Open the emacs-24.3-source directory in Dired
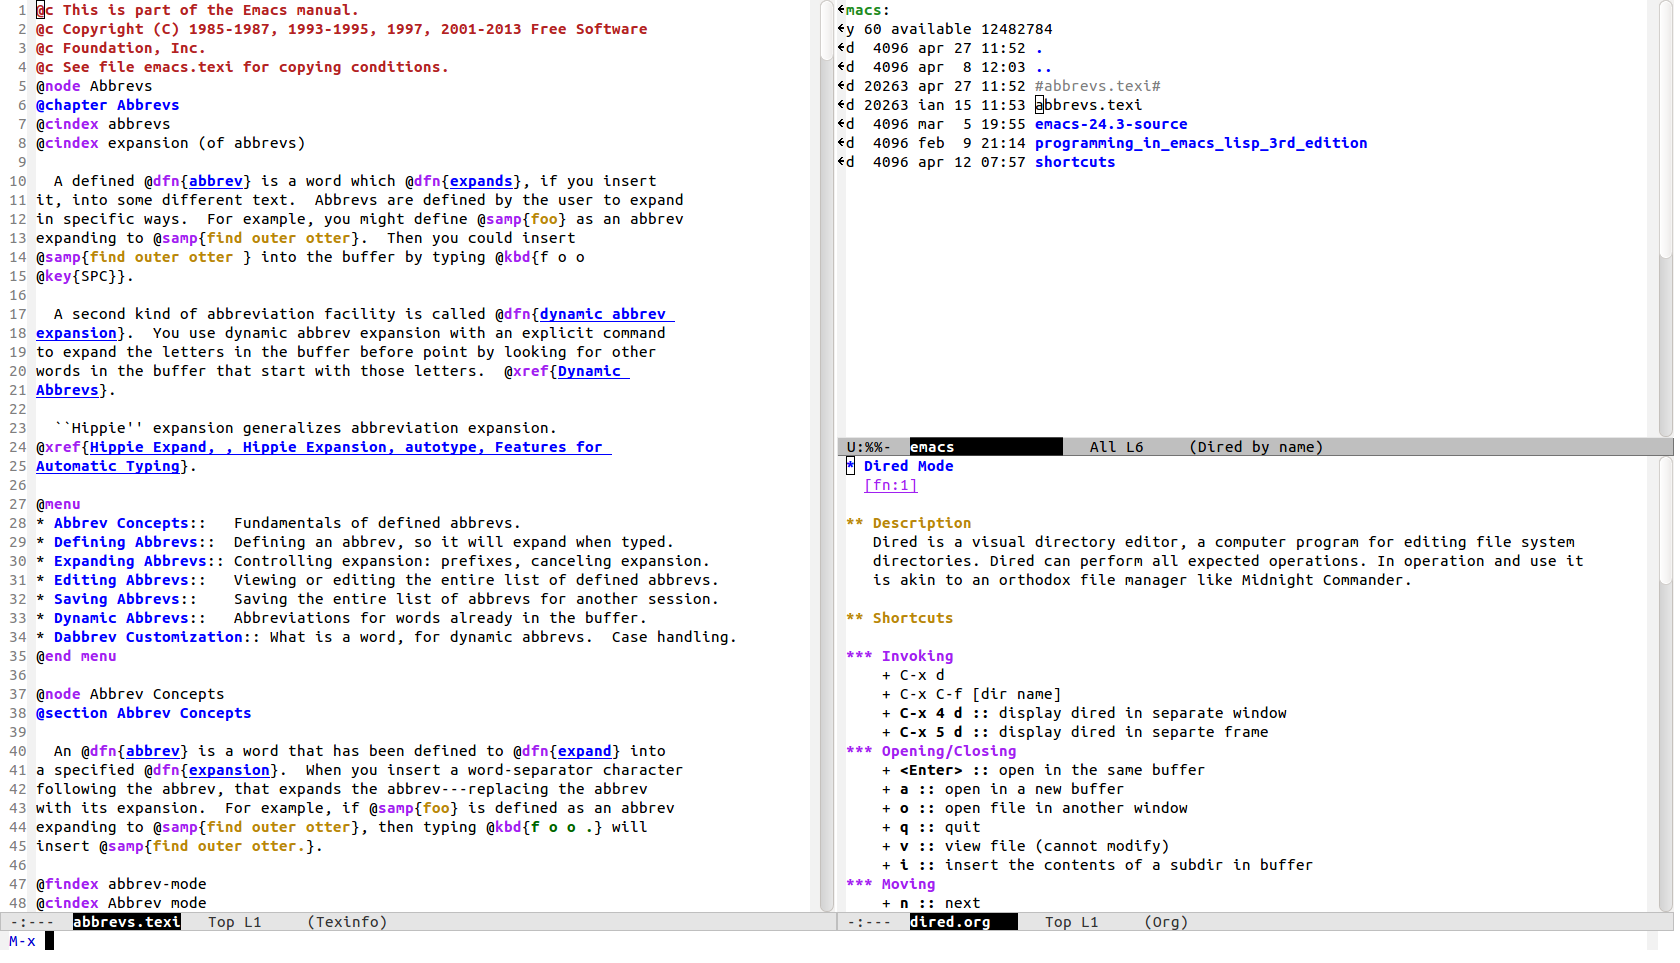The height and width of the screenshot is (963, 1680). (x=1111, y=124)
